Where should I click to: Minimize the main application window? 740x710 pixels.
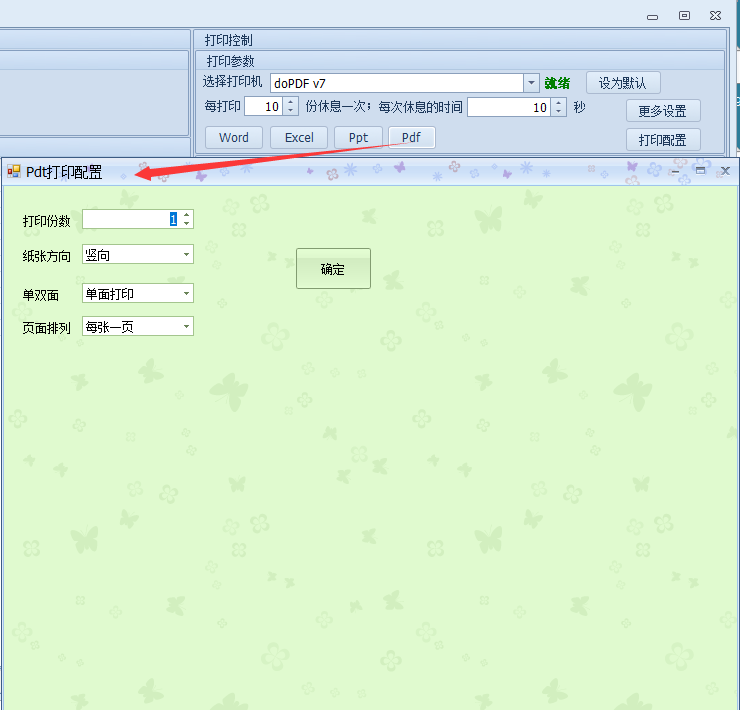coord(653,17)
